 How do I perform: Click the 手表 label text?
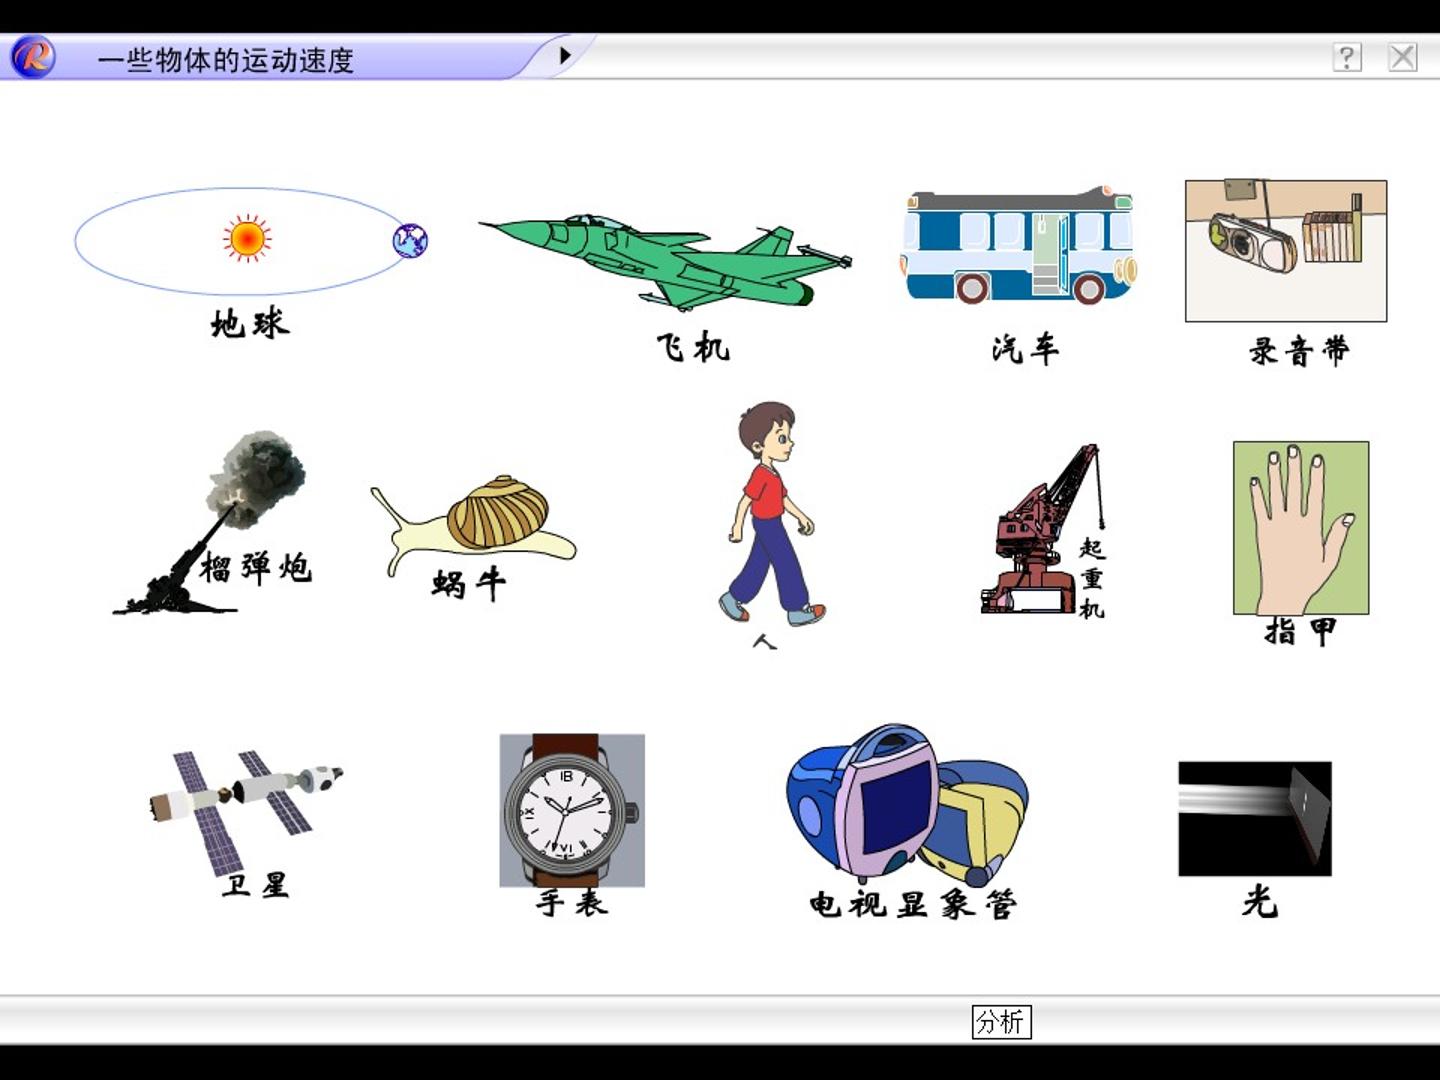tap(572, 903)
